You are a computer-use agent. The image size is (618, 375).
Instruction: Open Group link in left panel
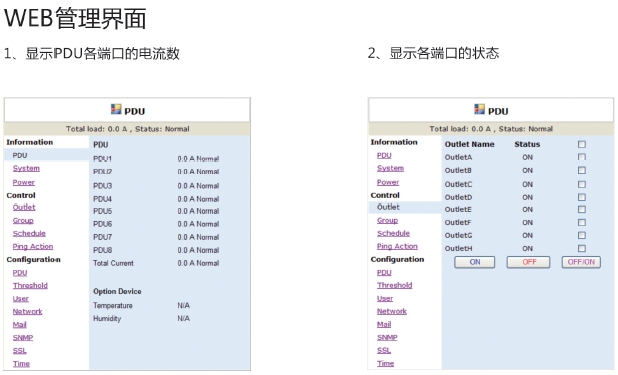pos(23,220)
